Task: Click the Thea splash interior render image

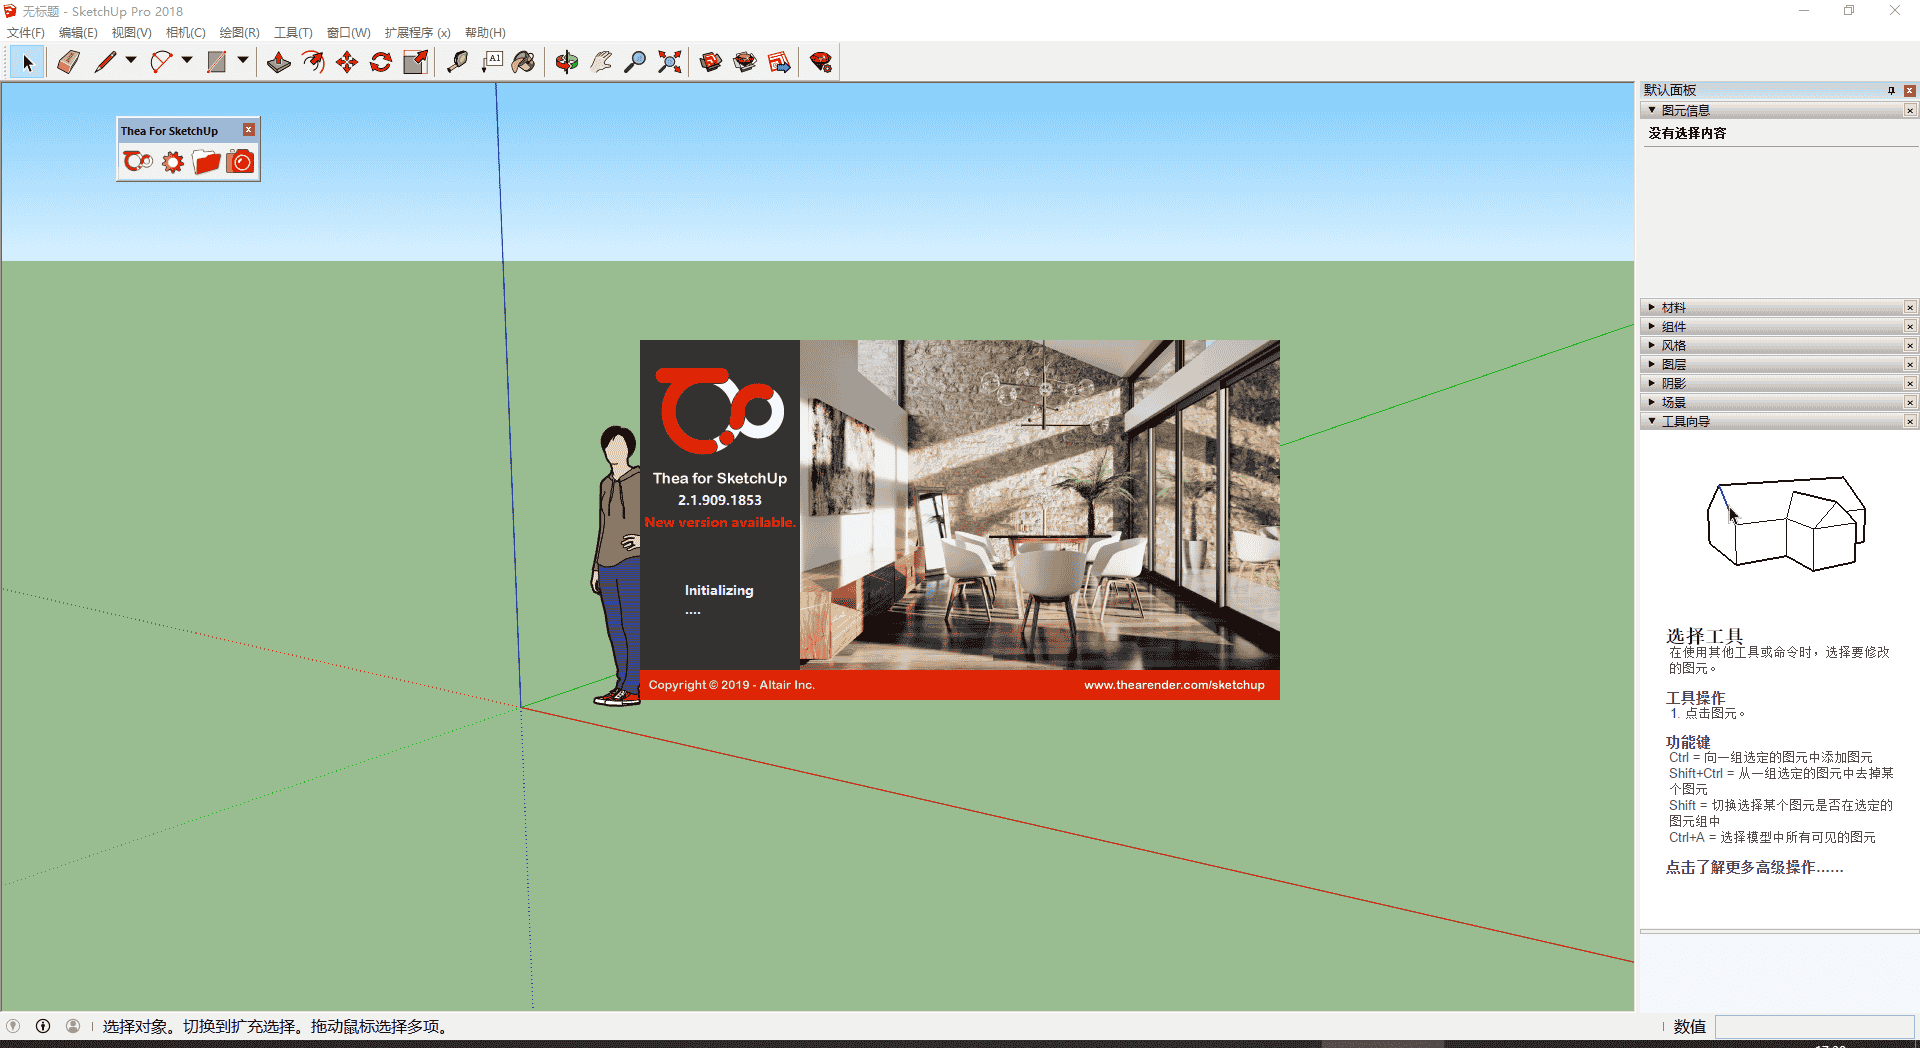Action: click(1040, 505)
